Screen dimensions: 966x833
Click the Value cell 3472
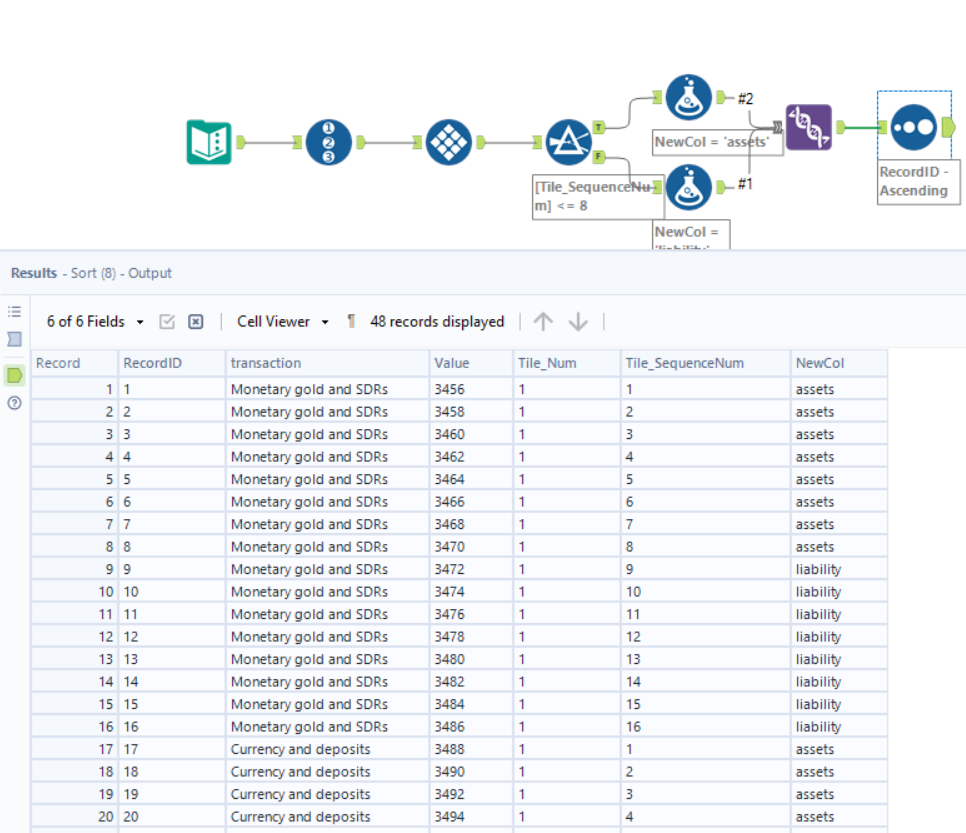point(471,569)
